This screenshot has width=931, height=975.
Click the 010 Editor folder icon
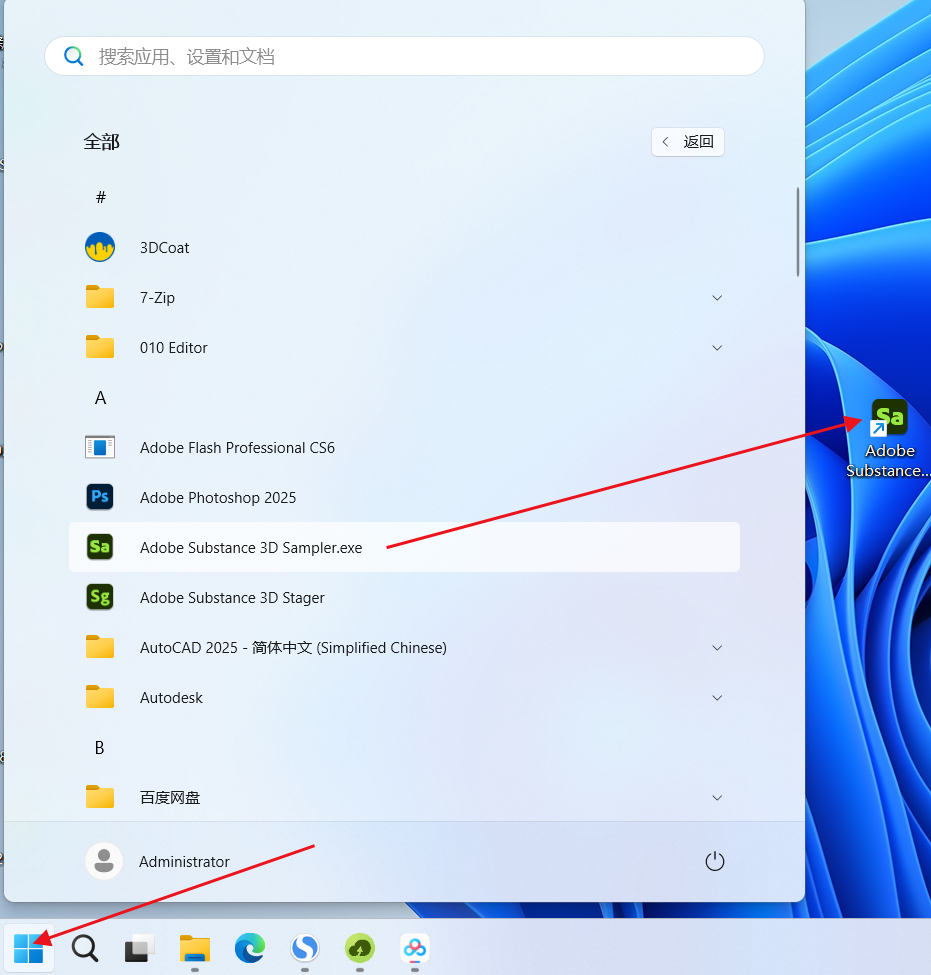100,347
